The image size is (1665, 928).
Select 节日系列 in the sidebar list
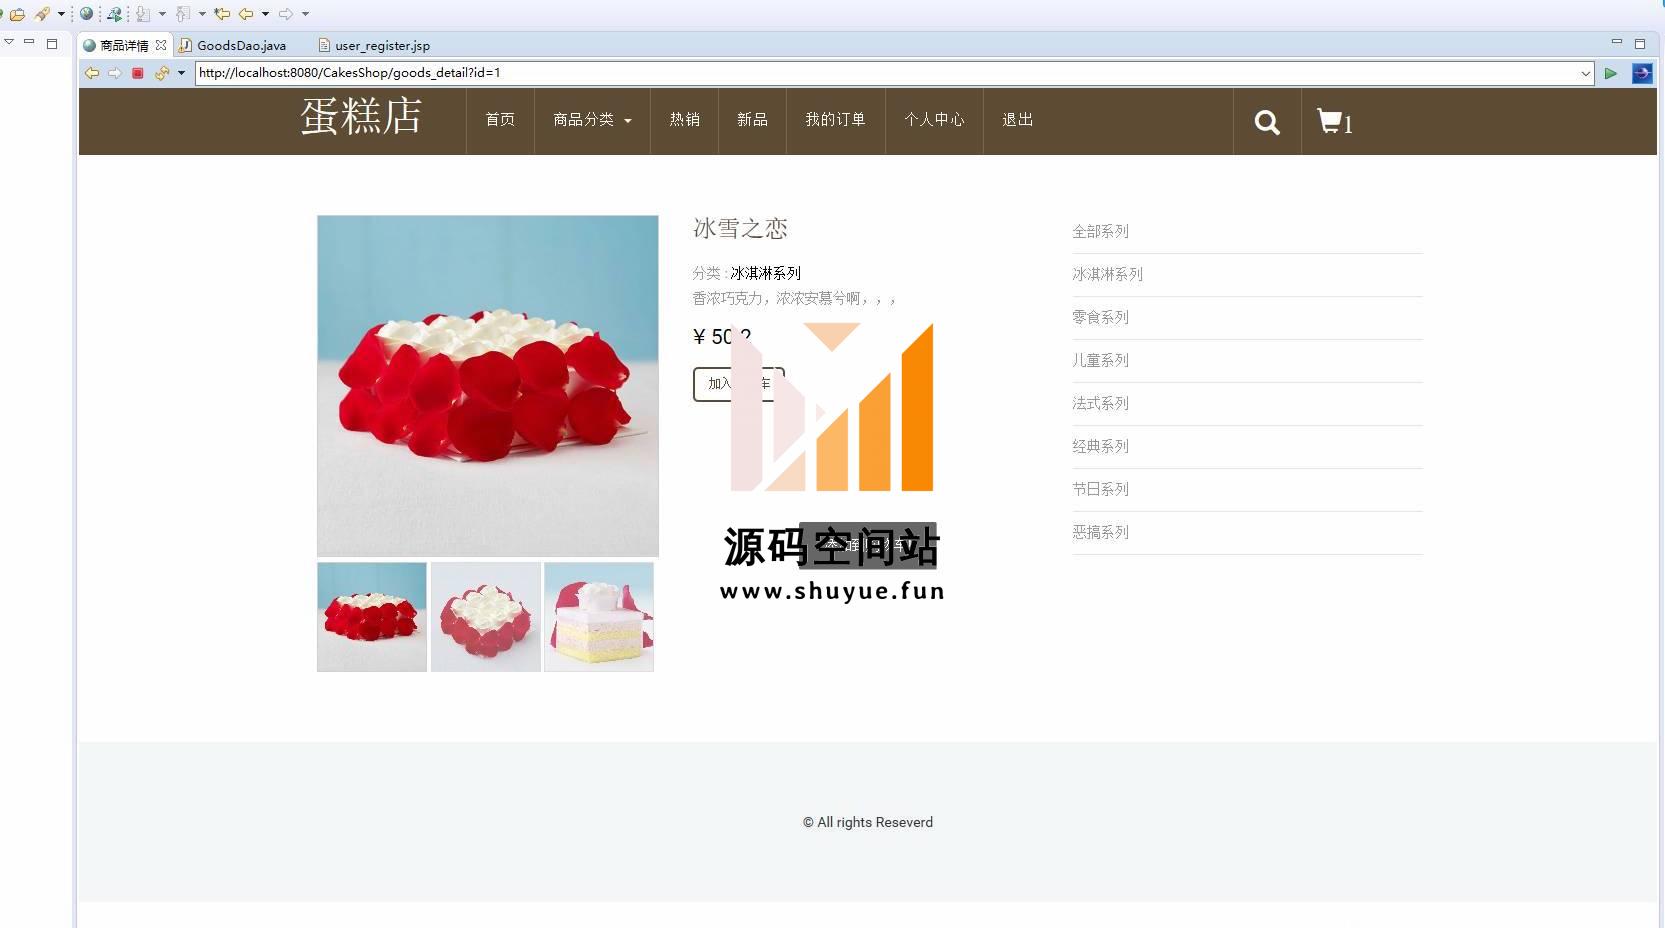coord(1100,490)
